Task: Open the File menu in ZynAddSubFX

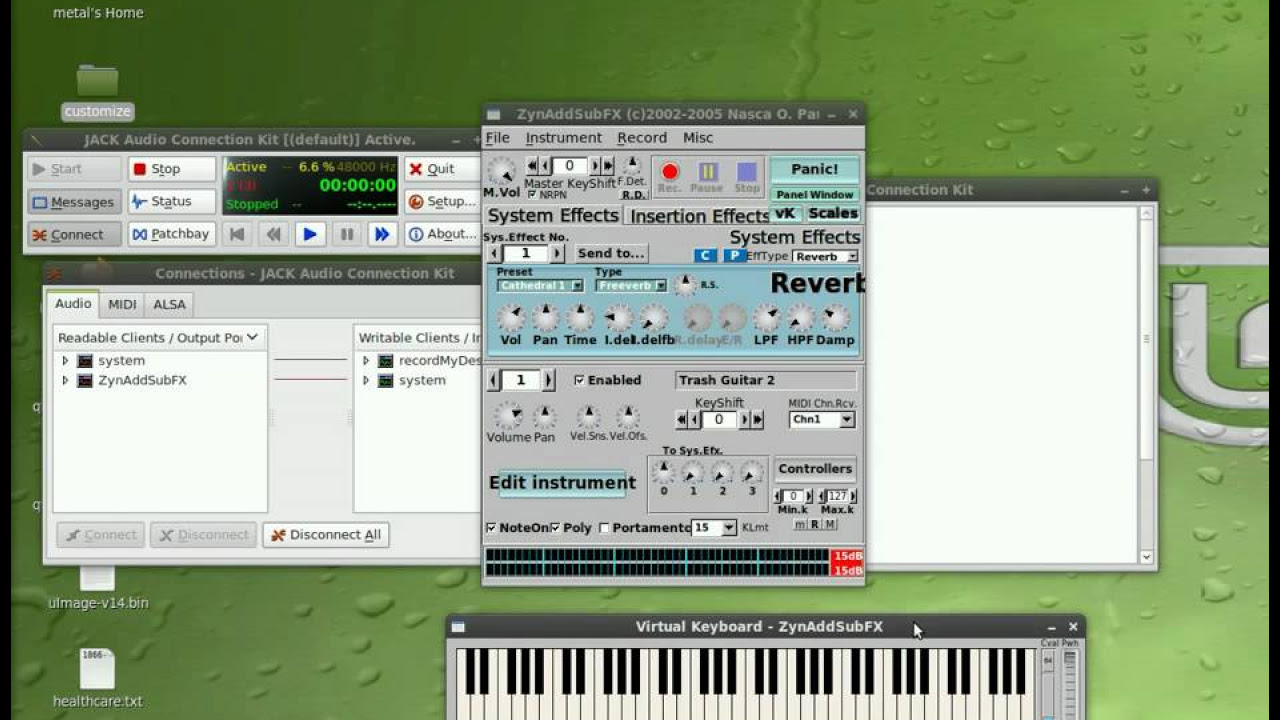Action: [x=497, y=138]
